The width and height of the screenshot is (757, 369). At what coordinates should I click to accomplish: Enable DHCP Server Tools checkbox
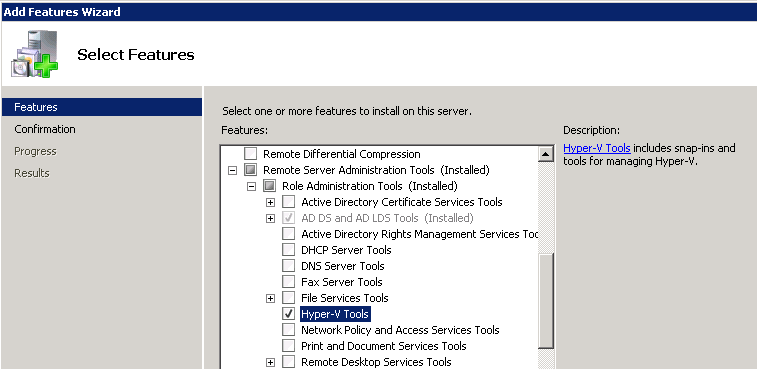[288, 250]
